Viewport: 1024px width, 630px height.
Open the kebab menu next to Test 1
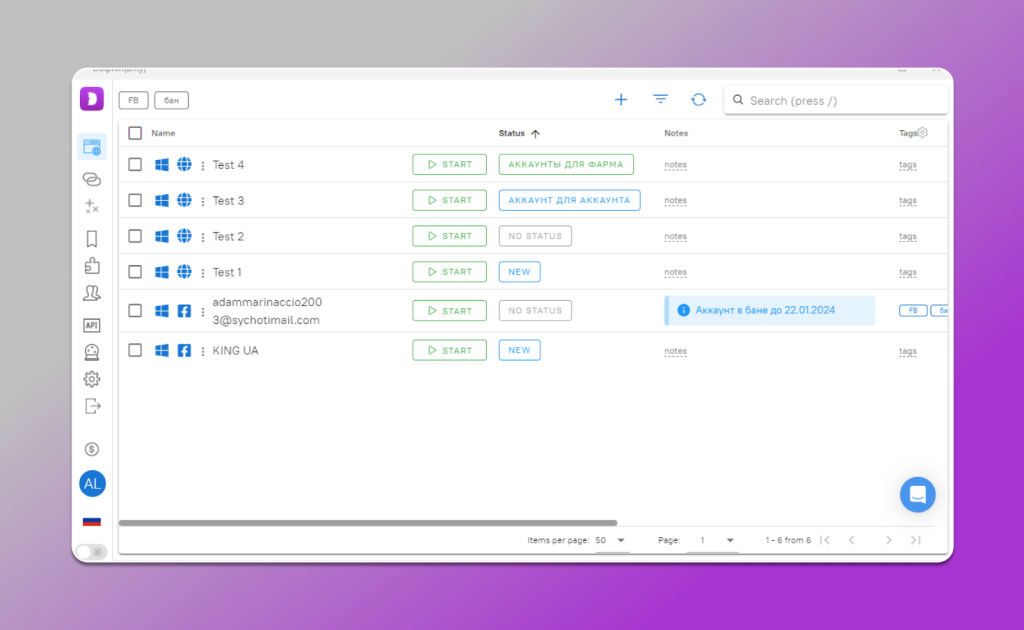pos(201,271)
